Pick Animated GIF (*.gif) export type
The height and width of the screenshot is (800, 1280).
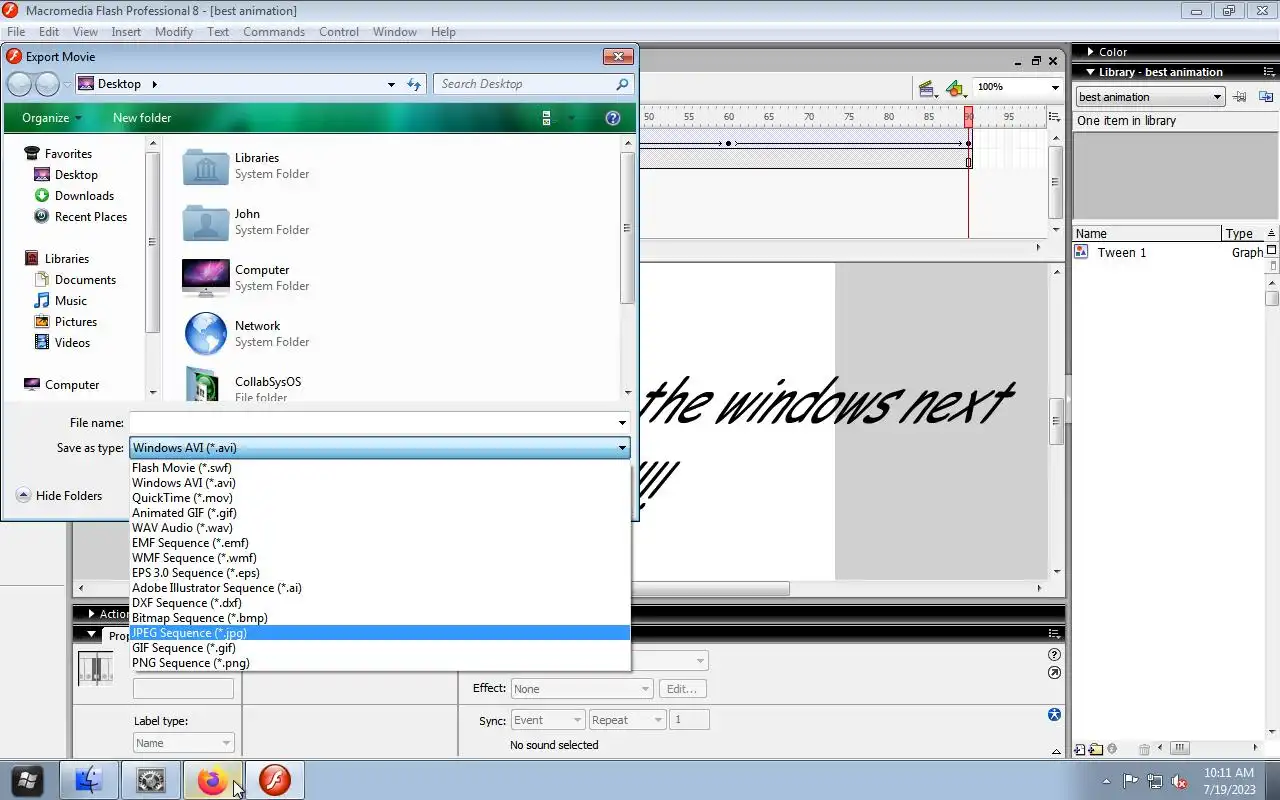[x=380, y=512]
